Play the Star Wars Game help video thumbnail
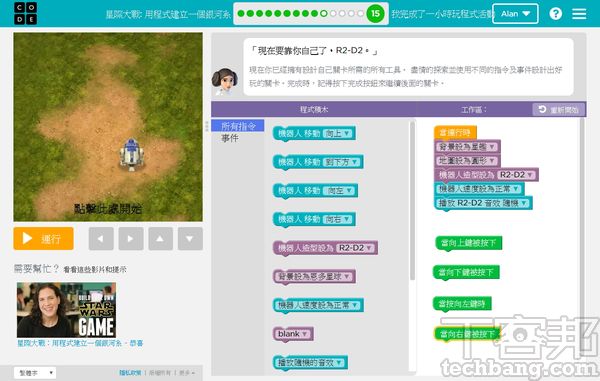 point(66,310)
